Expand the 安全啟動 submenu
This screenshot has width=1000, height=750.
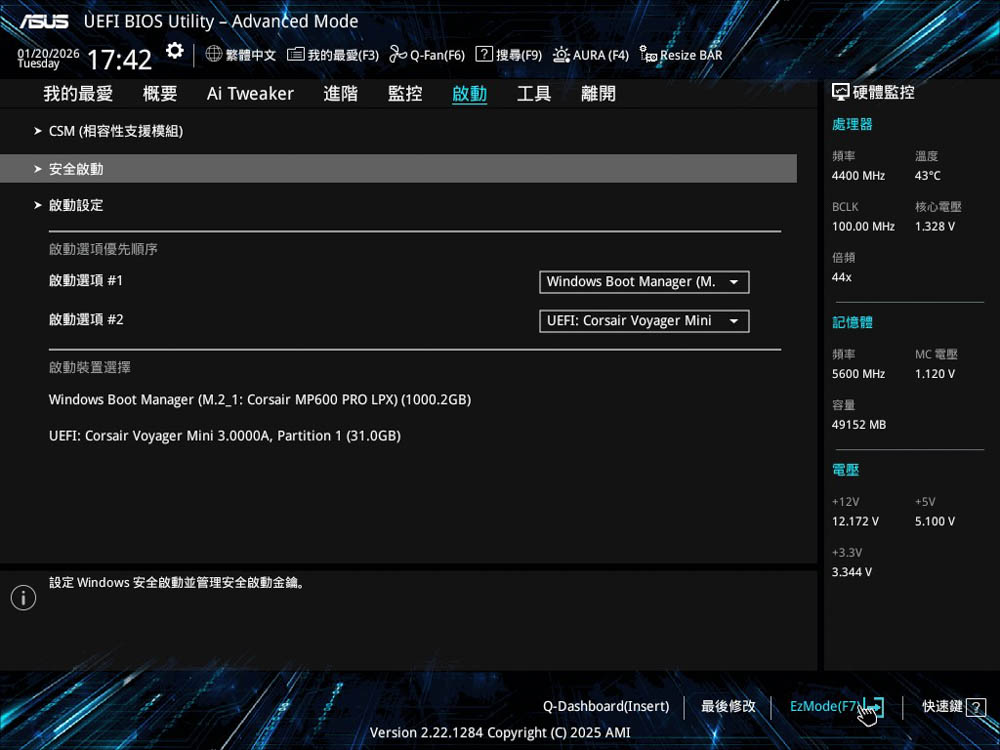click(76, 169)
